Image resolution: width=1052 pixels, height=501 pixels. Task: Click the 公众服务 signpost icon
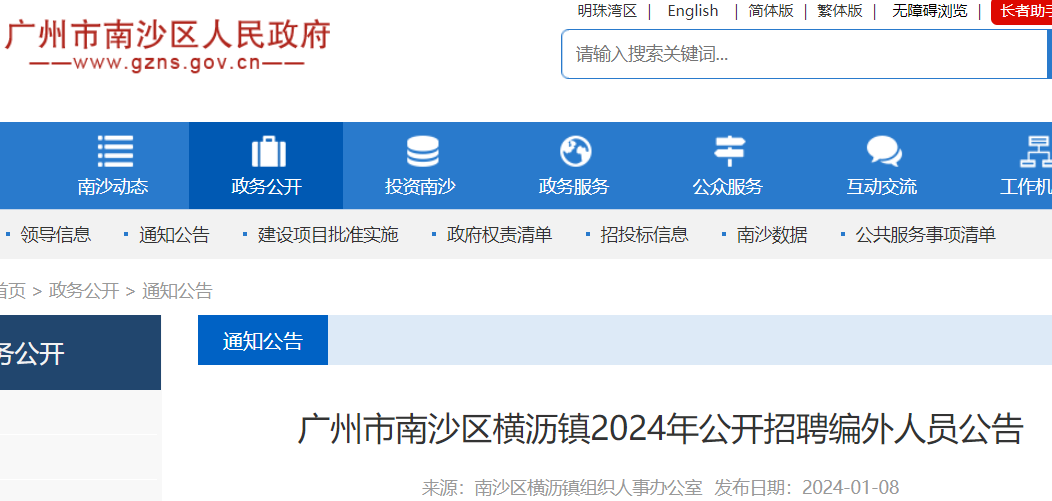pos(728,151)
